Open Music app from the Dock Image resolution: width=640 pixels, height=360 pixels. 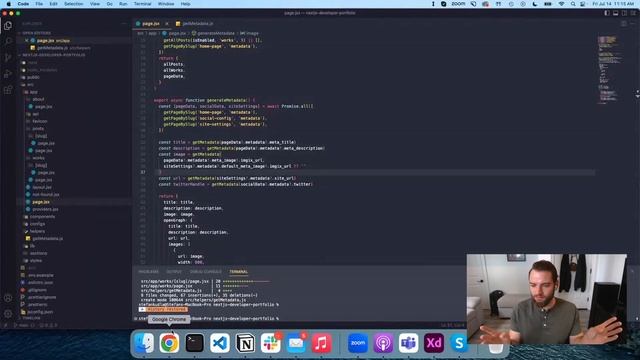pyautogui.click(x=321, y=343)
